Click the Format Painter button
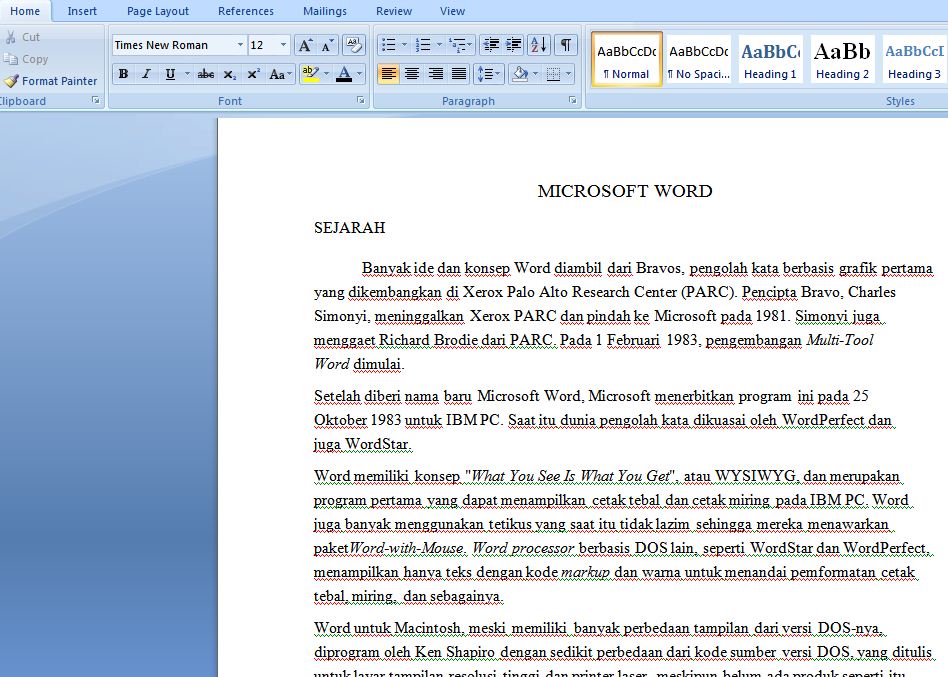The image size is (948, 677). pos(55,81)
